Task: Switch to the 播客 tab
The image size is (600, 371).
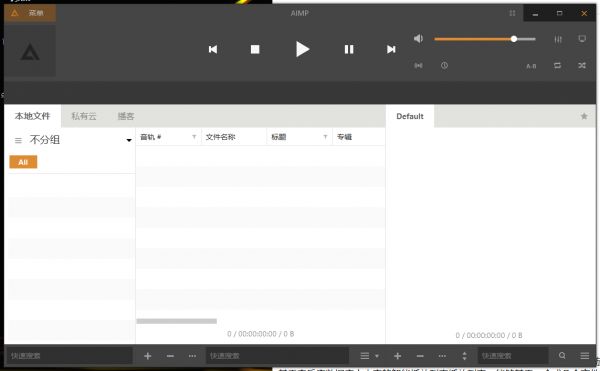Action: click(126, 116)
